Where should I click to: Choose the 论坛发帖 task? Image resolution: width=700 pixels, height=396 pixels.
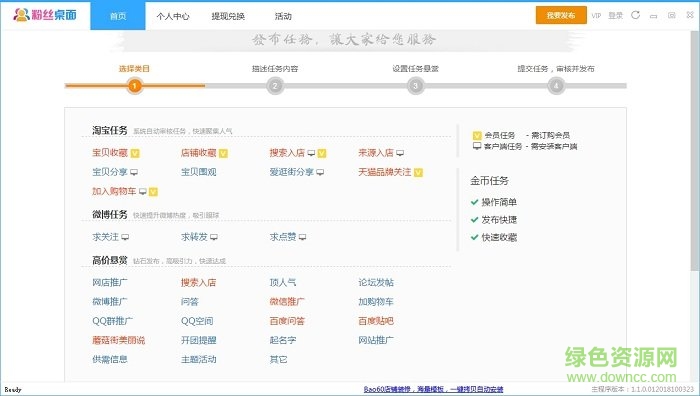[x=376, y=282]
